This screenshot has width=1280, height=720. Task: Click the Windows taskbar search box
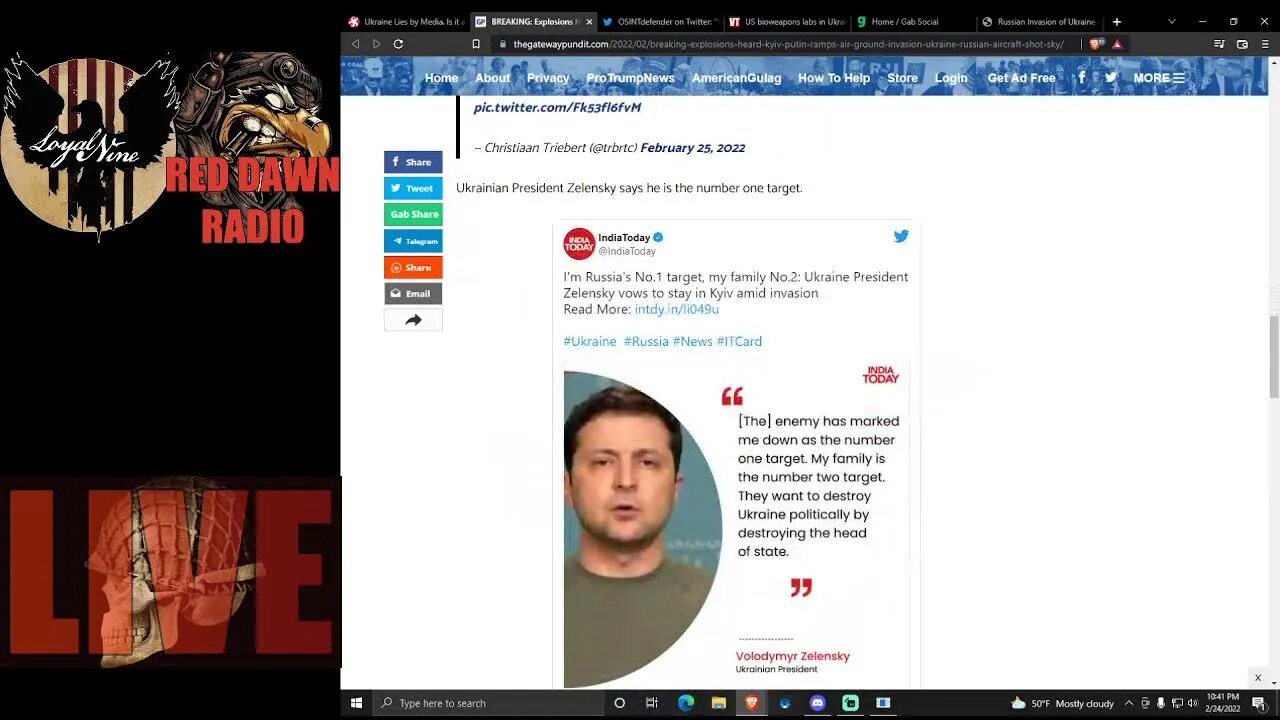click(x=486, y=703)
